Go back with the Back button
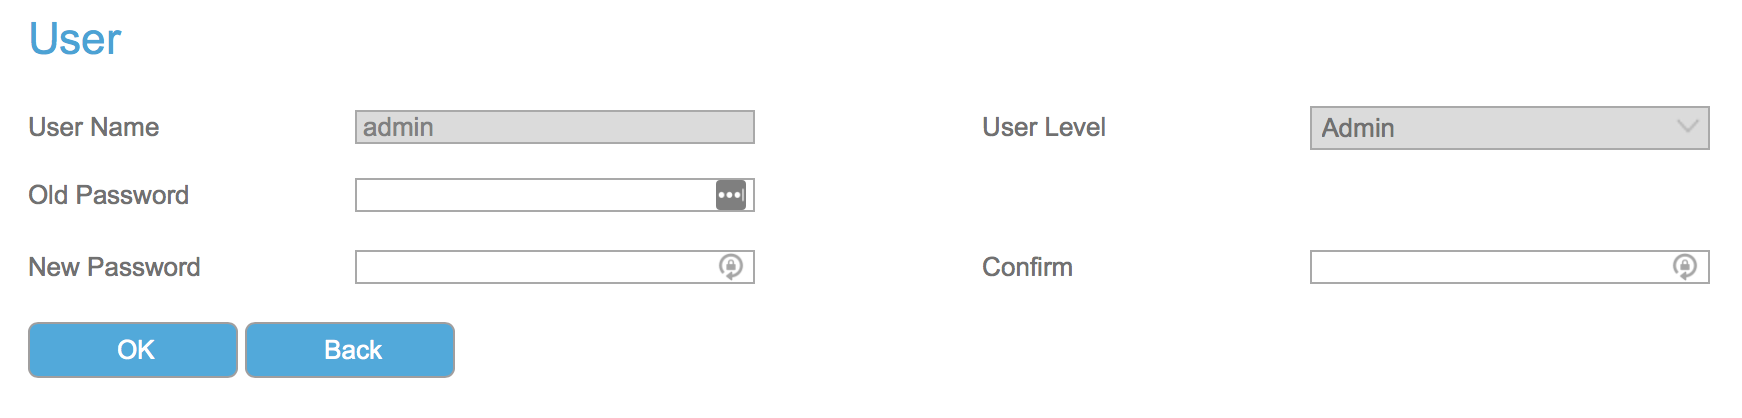 coord(350,350)
